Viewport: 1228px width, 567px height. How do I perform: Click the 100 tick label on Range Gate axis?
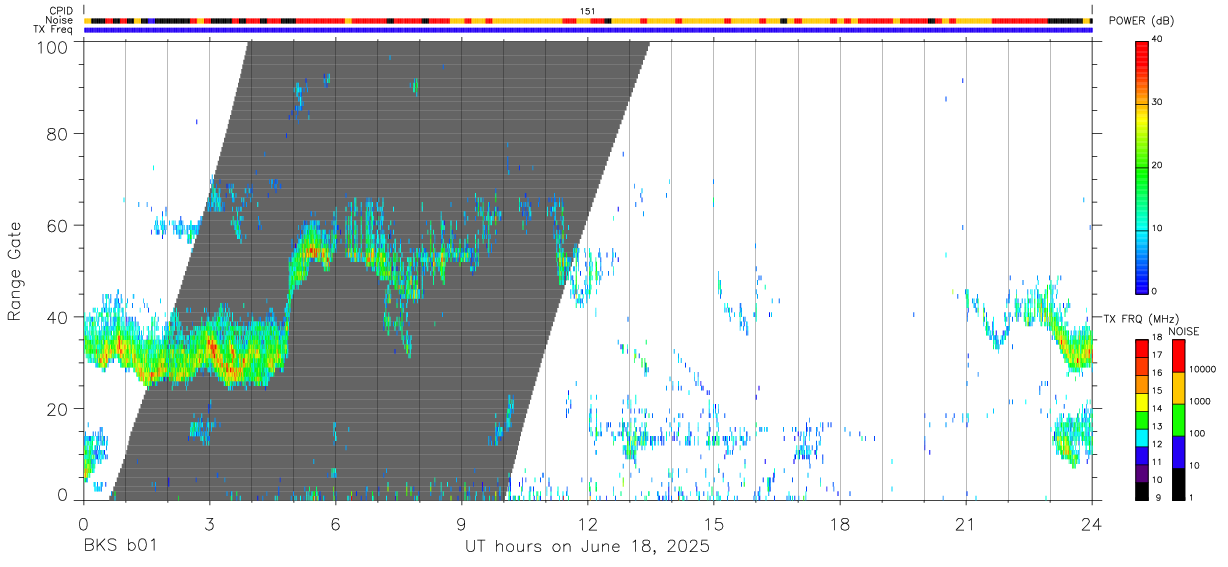[53, 47]
